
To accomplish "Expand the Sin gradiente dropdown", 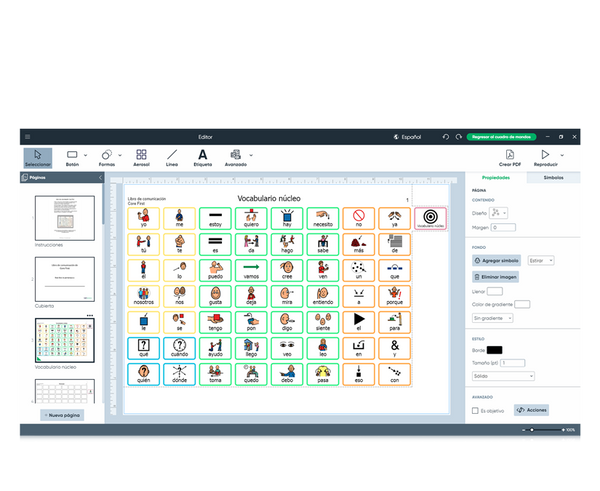I will tap(493, 318).
